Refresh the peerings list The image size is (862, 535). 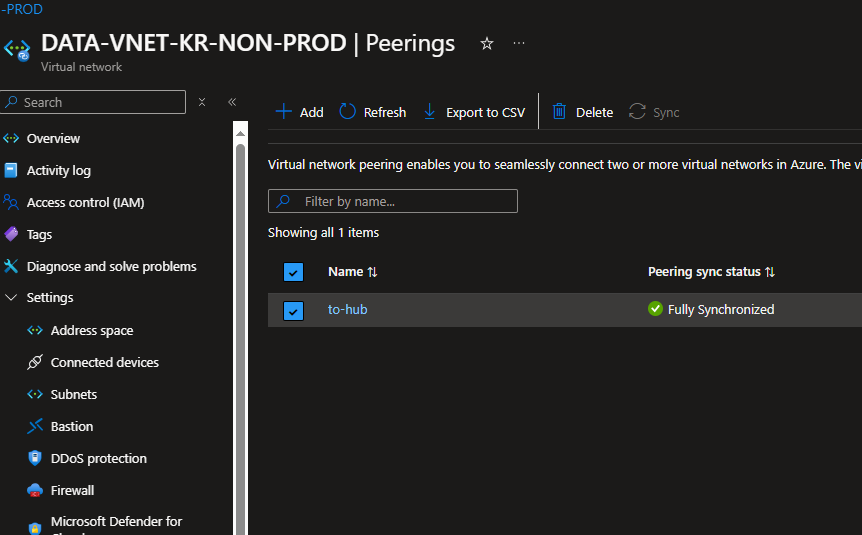pyautogui.click(x=373, y=112)
